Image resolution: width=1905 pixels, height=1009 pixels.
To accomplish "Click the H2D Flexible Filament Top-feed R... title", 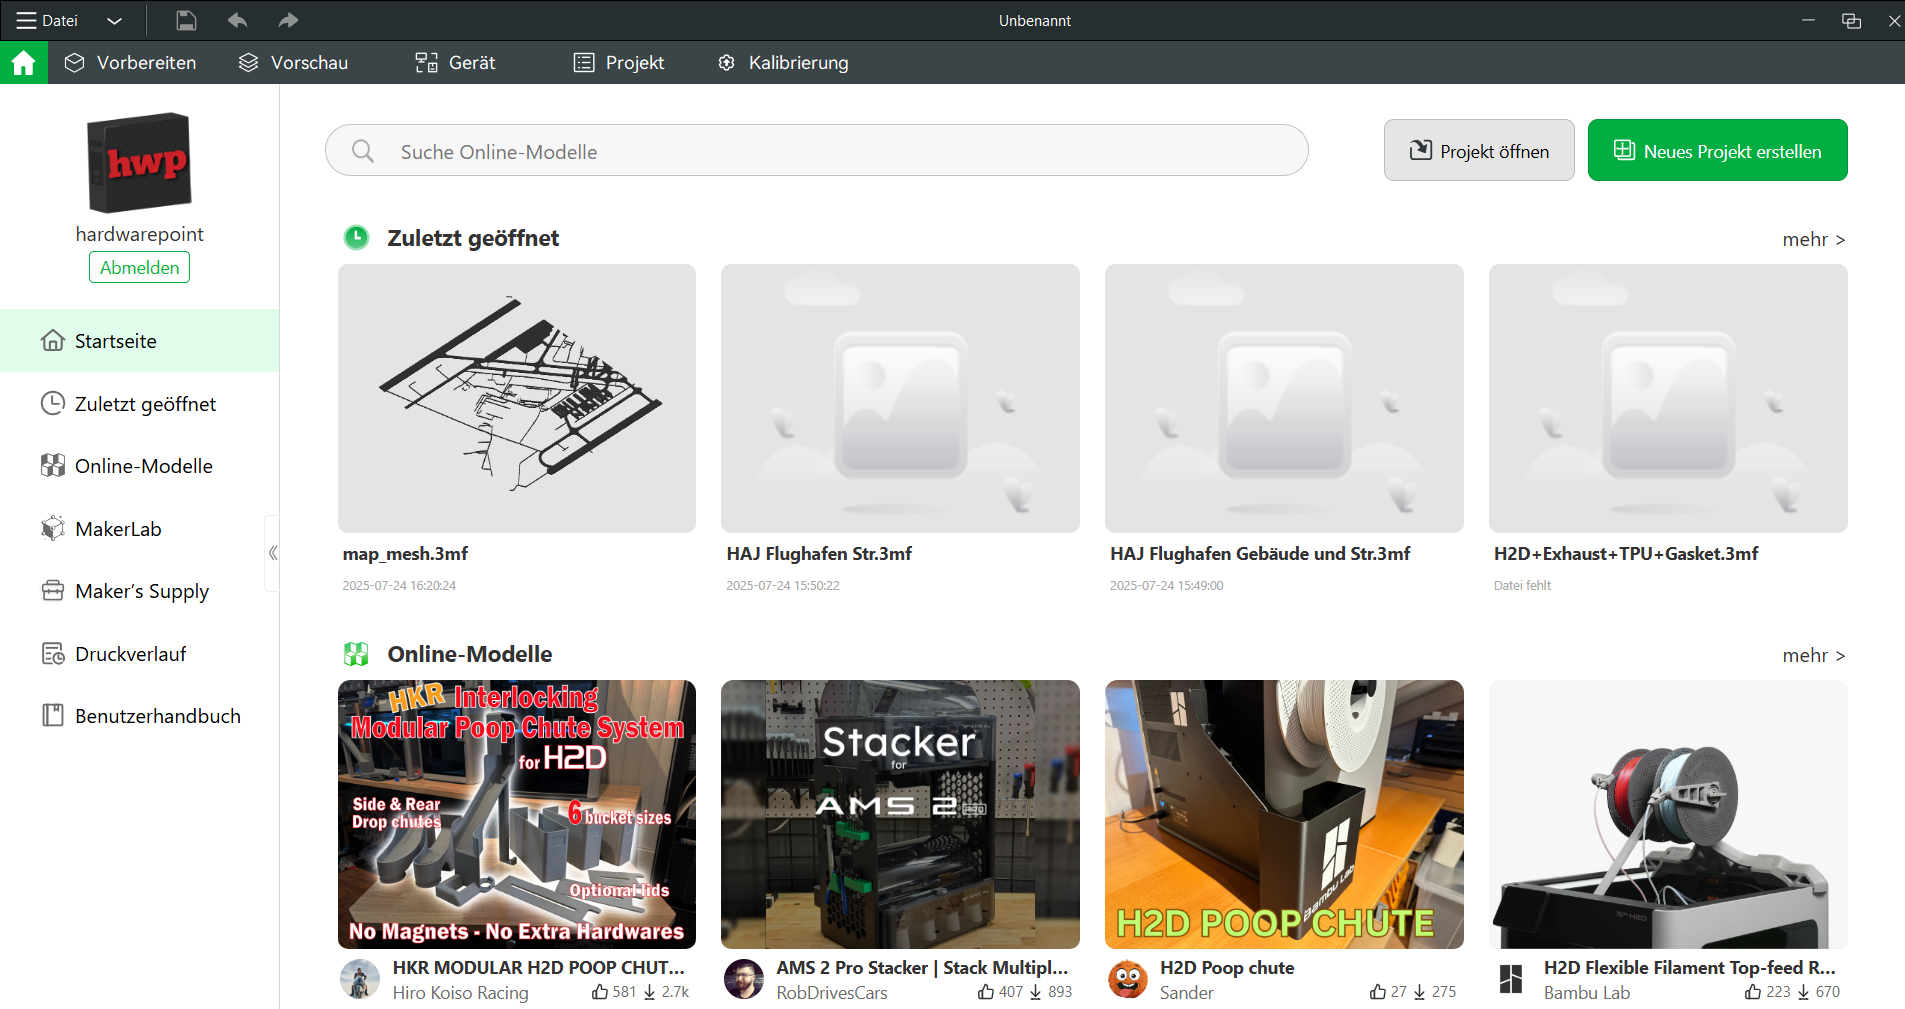I will pyautogui.click(x=1690, y=968).
